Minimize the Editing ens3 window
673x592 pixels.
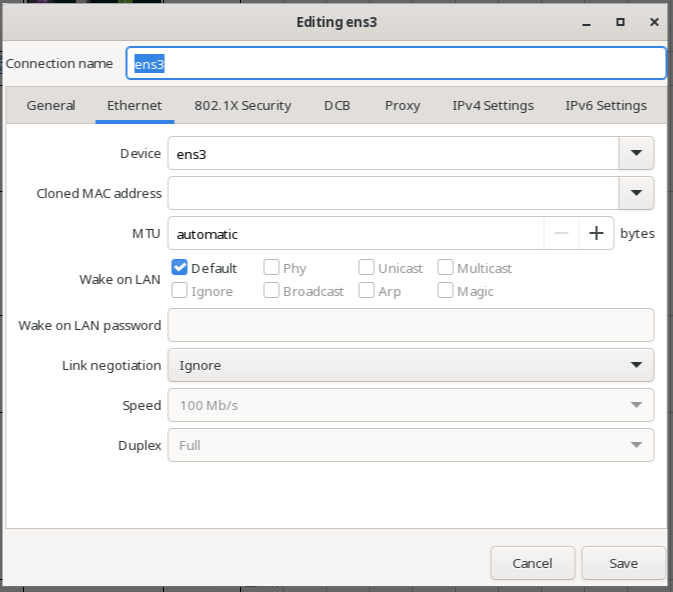pyautogui.click(x=587, y=21)
